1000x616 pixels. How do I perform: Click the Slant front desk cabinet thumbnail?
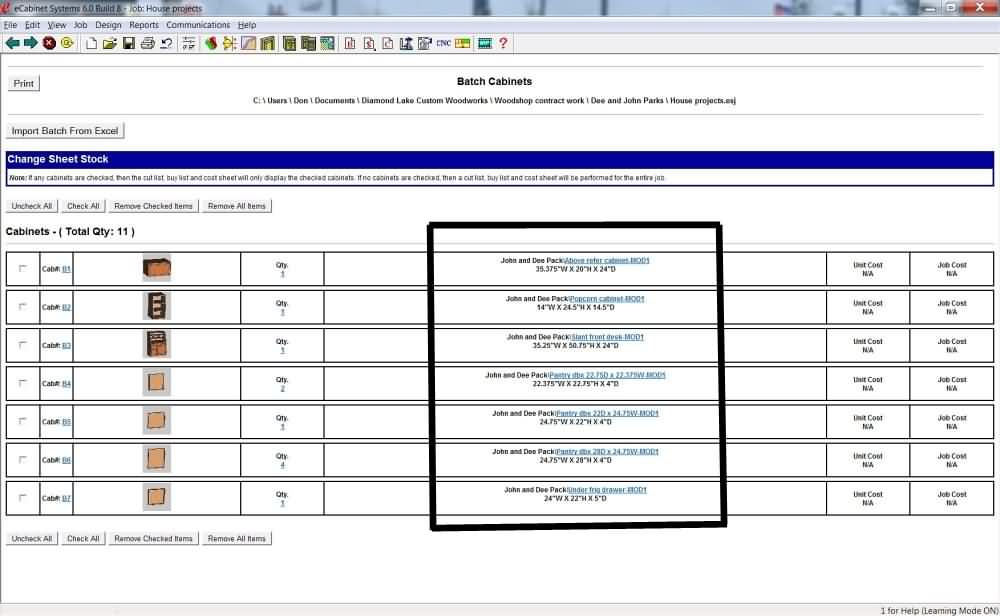pos(156,345)
